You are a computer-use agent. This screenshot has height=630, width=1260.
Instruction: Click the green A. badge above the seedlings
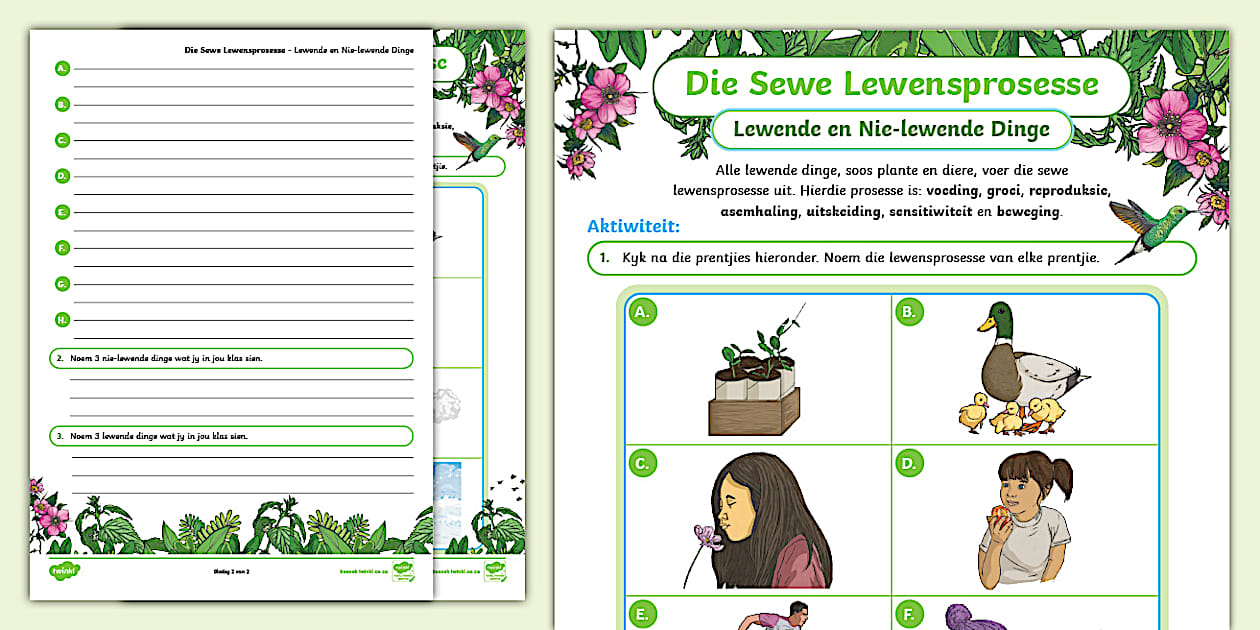click(x=643, y=312)
